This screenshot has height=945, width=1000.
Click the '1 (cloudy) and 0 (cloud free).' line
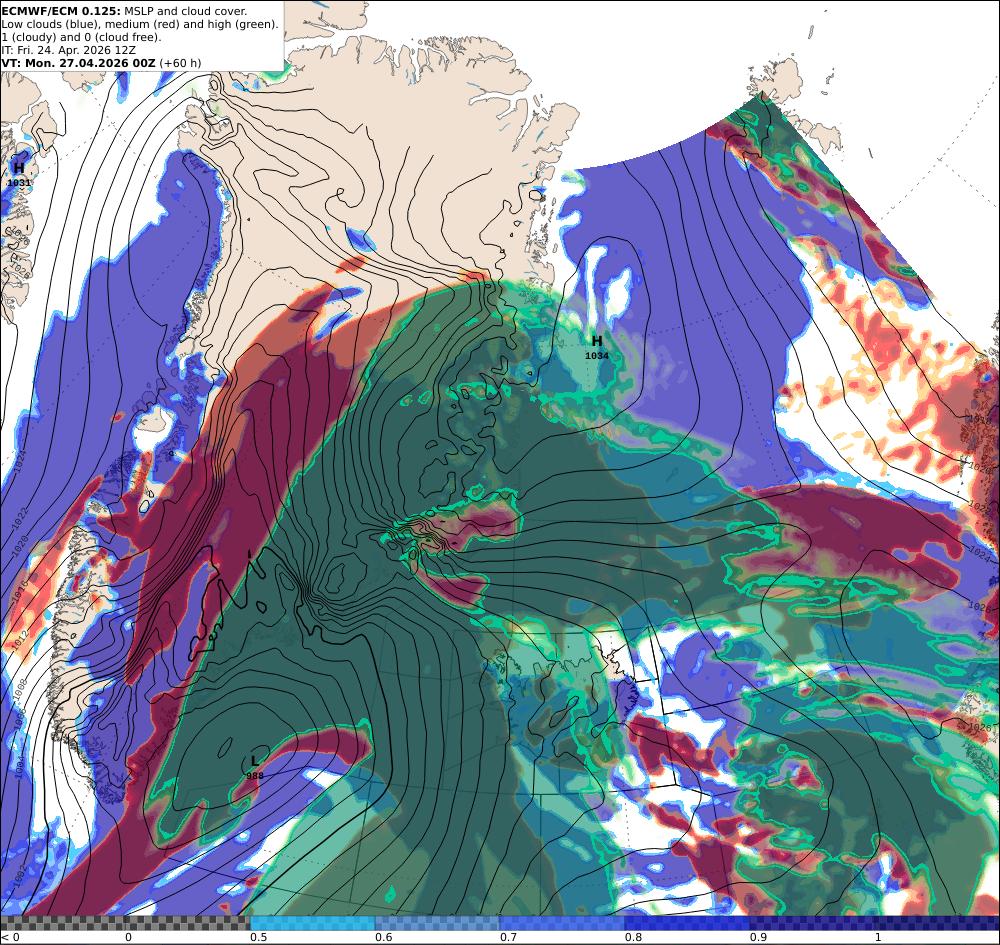pyautogui.click(x=82, y=37)
